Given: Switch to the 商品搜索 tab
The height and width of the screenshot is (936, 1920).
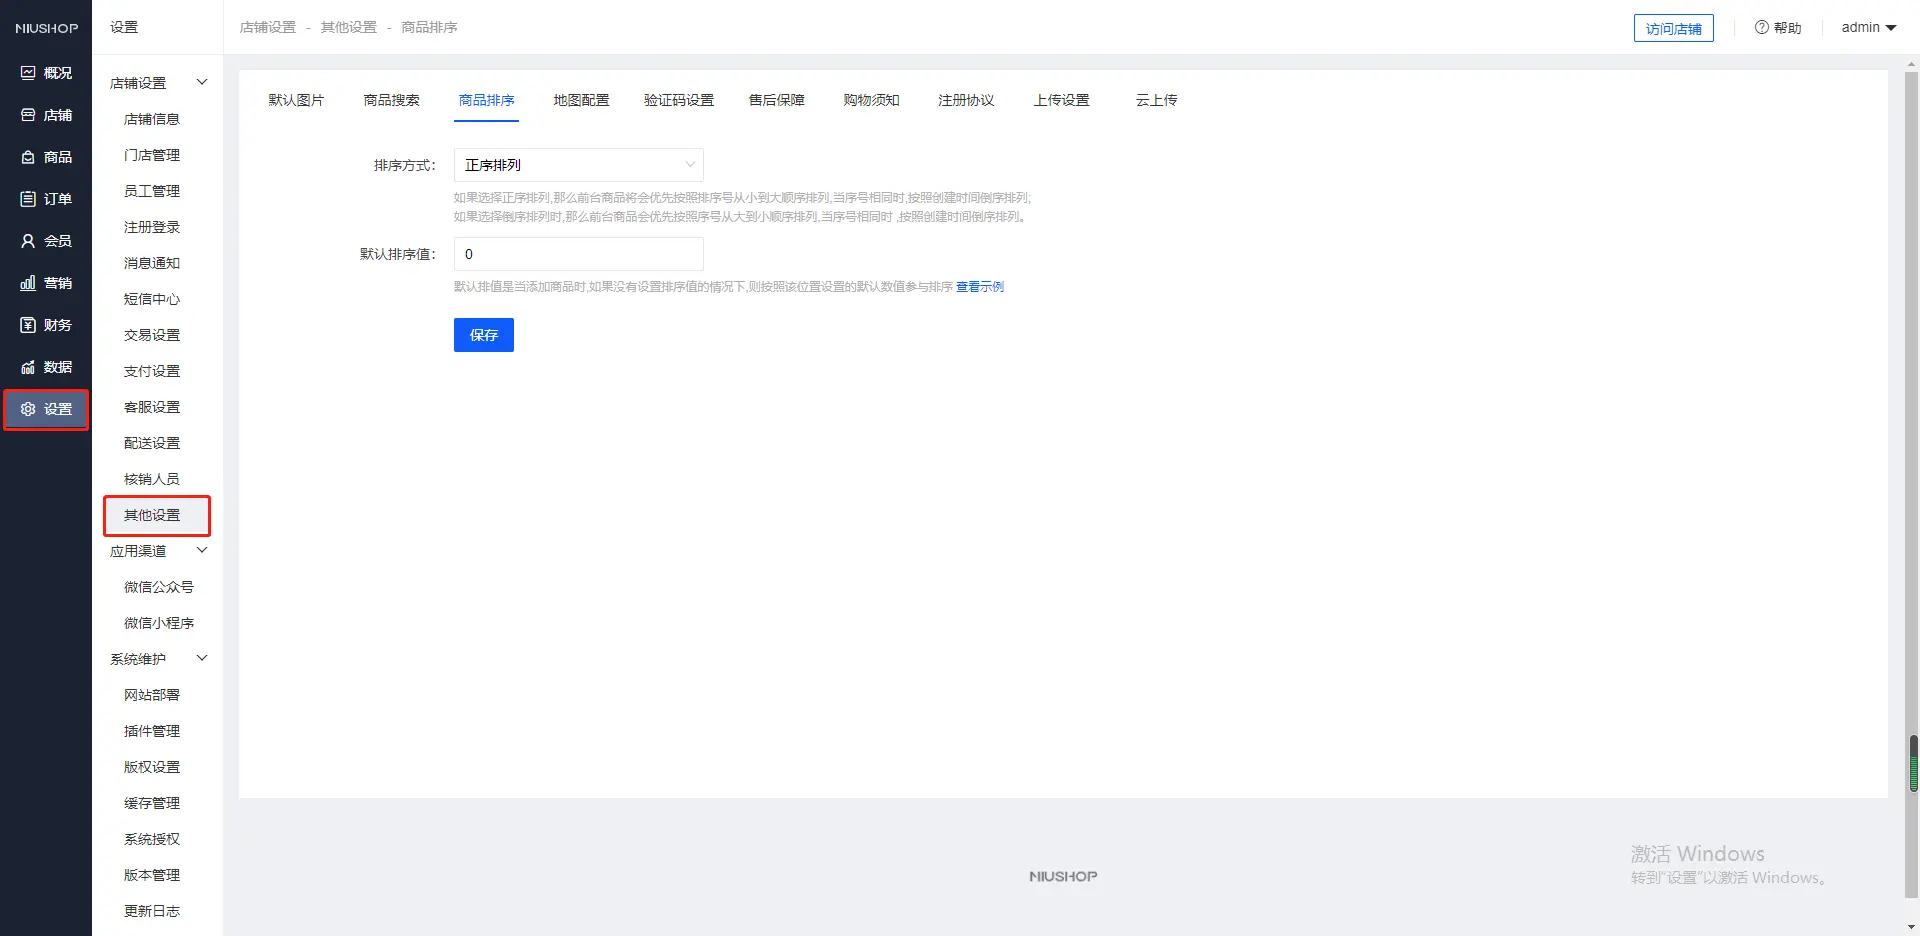Looking at the screenshot, I should pos(391,100).
